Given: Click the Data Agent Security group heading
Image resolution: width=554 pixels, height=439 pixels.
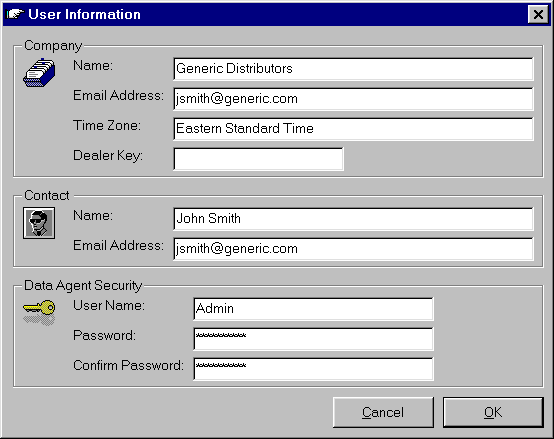Looking at the screenshot, I should click(x=83, y=285).
